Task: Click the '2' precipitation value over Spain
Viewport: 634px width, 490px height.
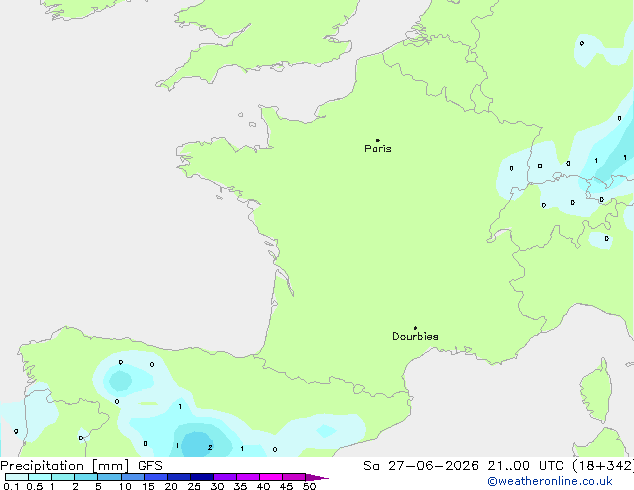Action: 210,448
